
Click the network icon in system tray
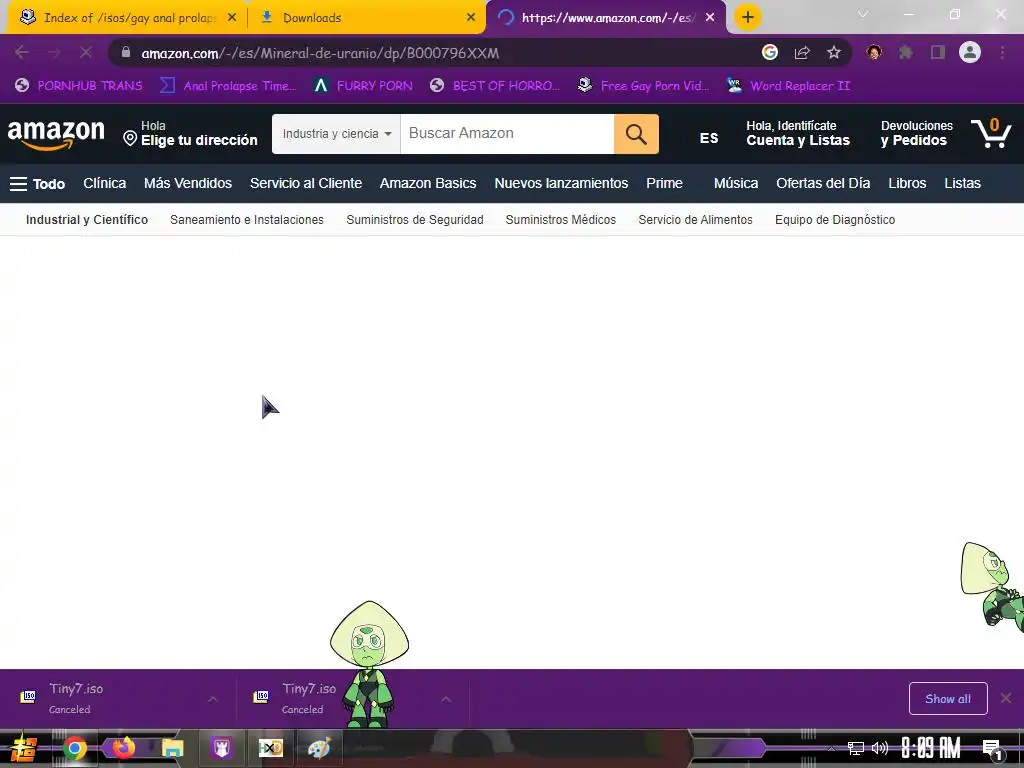pos(856,748)
